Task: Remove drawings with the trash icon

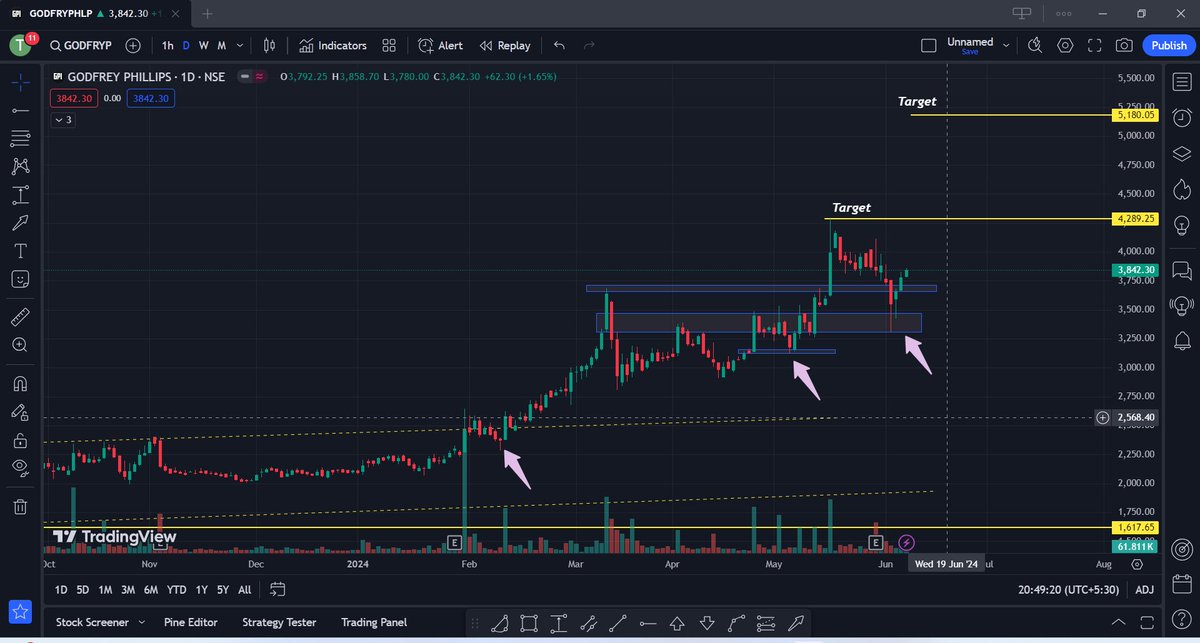Action: click(x=20, y=506)
